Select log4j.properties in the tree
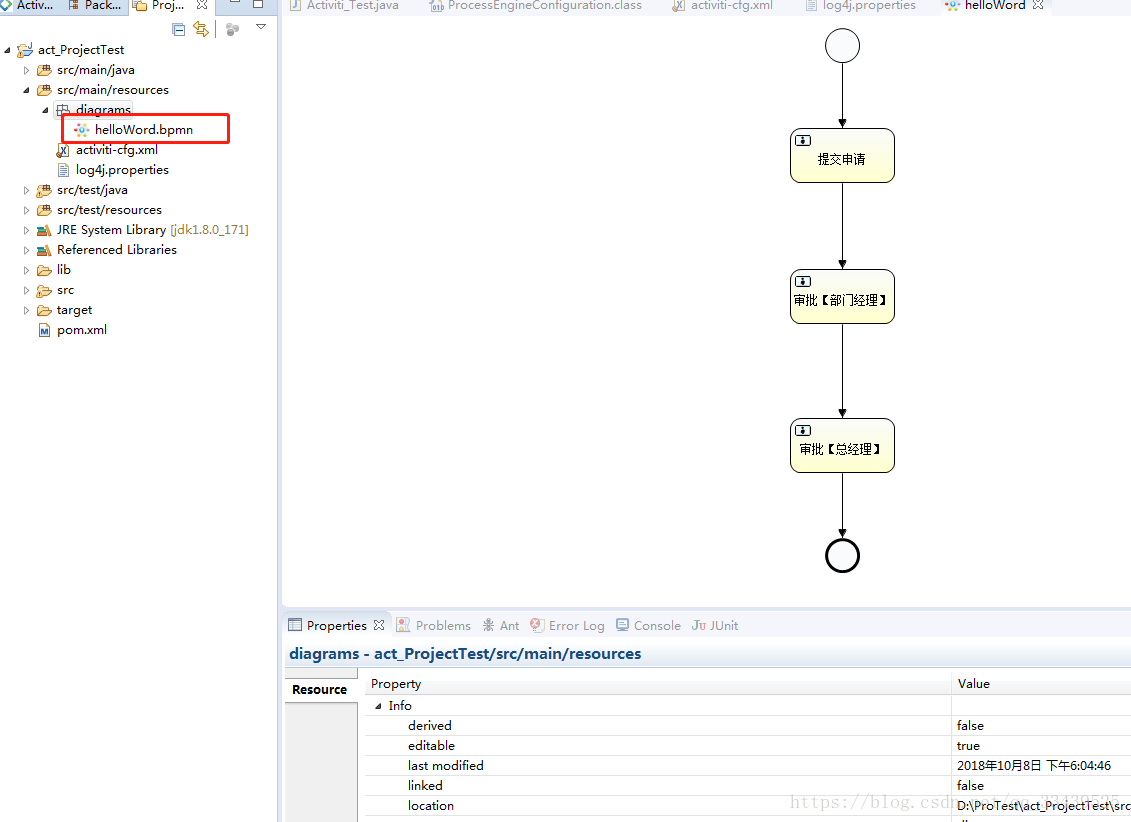This screenshot has width=1131, height=822. coord(122,170)
